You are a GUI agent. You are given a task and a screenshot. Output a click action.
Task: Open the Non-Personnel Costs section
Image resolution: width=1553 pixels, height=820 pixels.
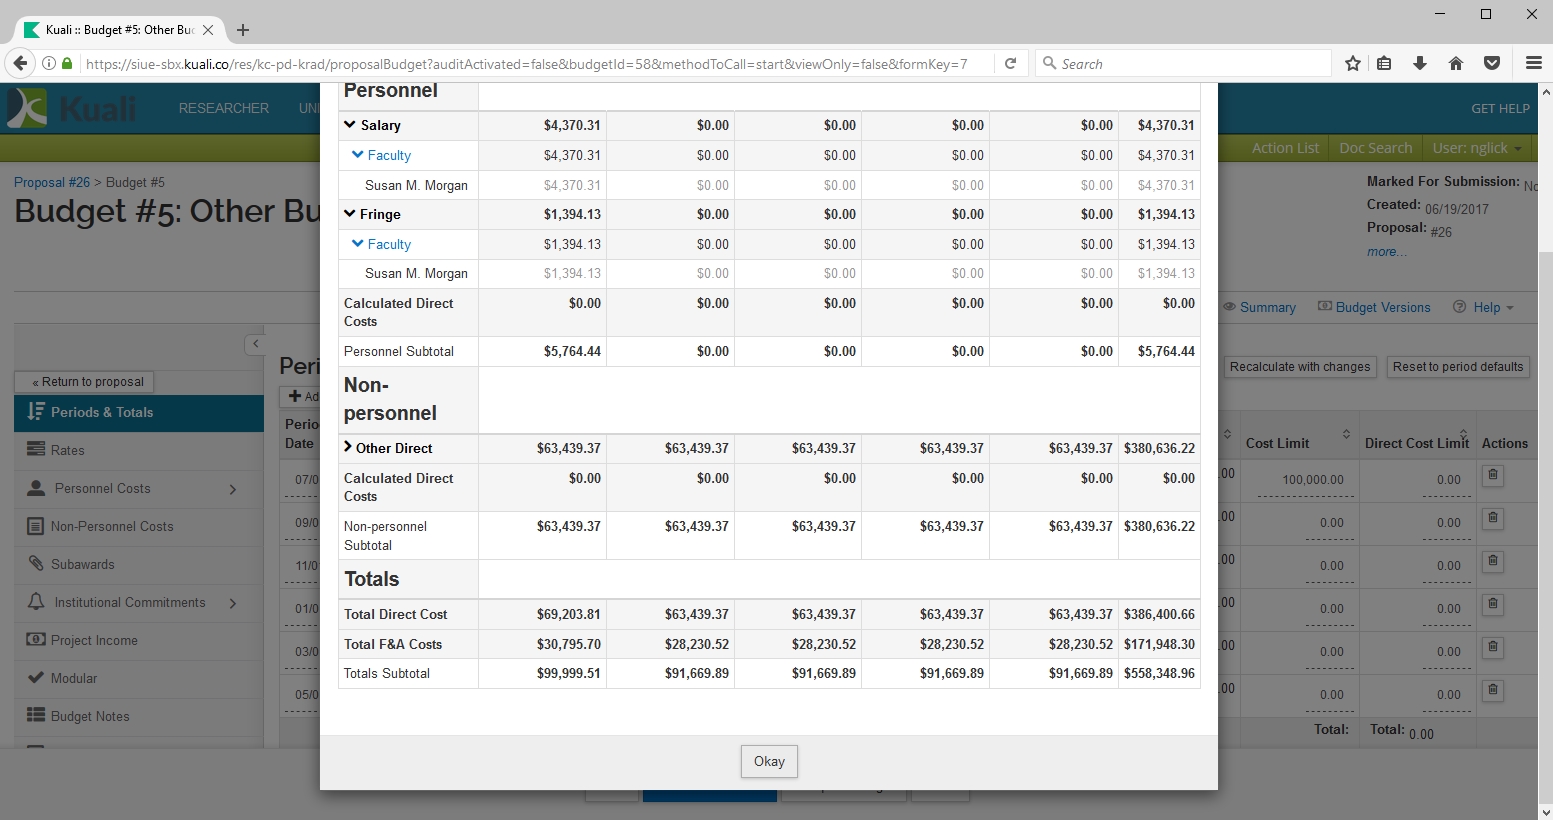point(112,526)
